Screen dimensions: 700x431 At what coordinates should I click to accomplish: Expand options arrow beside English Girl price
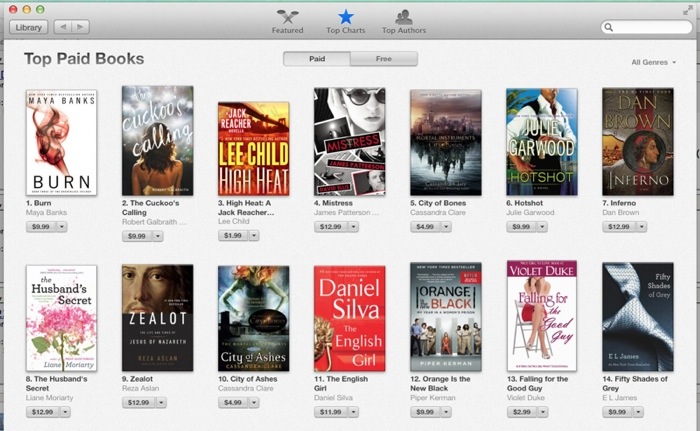click(x=353, y=412)
